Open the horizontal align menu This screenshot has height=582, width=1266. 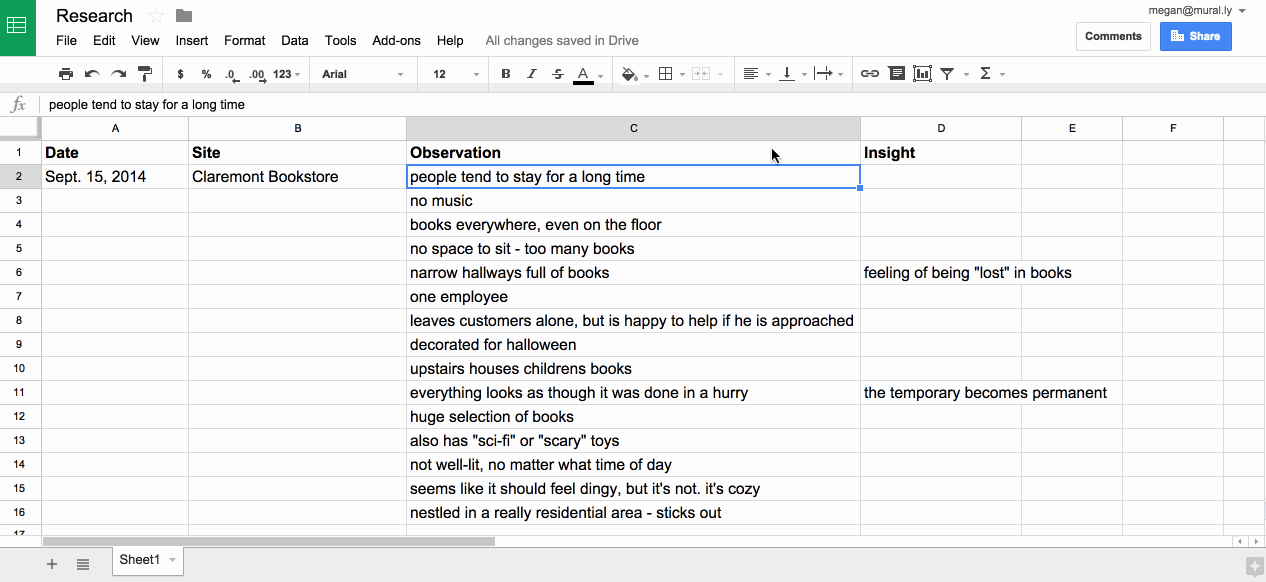pos(751,74)
